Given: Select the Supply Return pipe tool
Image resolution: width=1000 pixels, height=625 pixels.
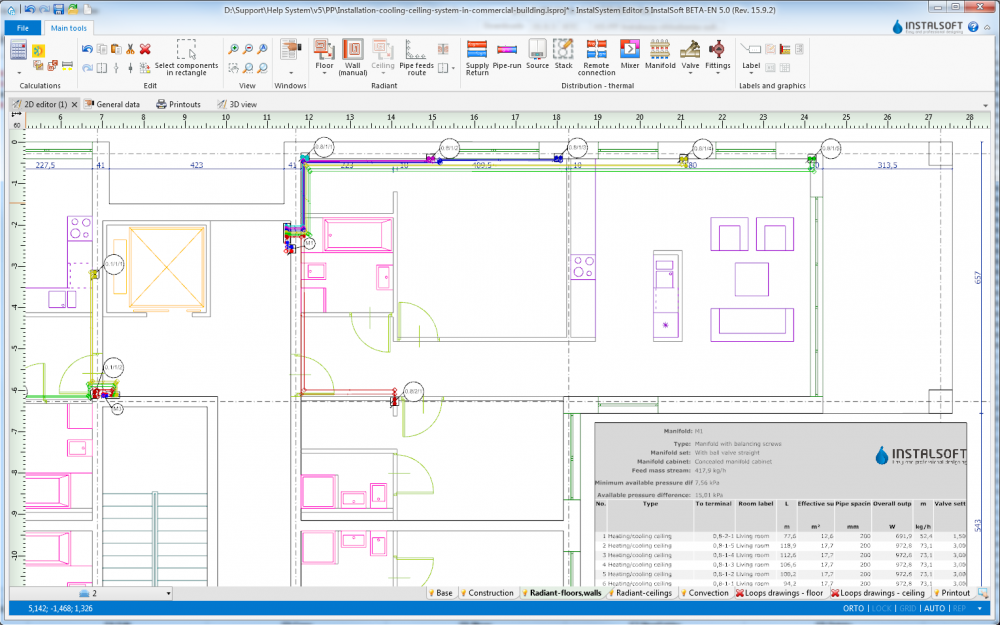Looking at the screenshot, I should coord(477,55).
